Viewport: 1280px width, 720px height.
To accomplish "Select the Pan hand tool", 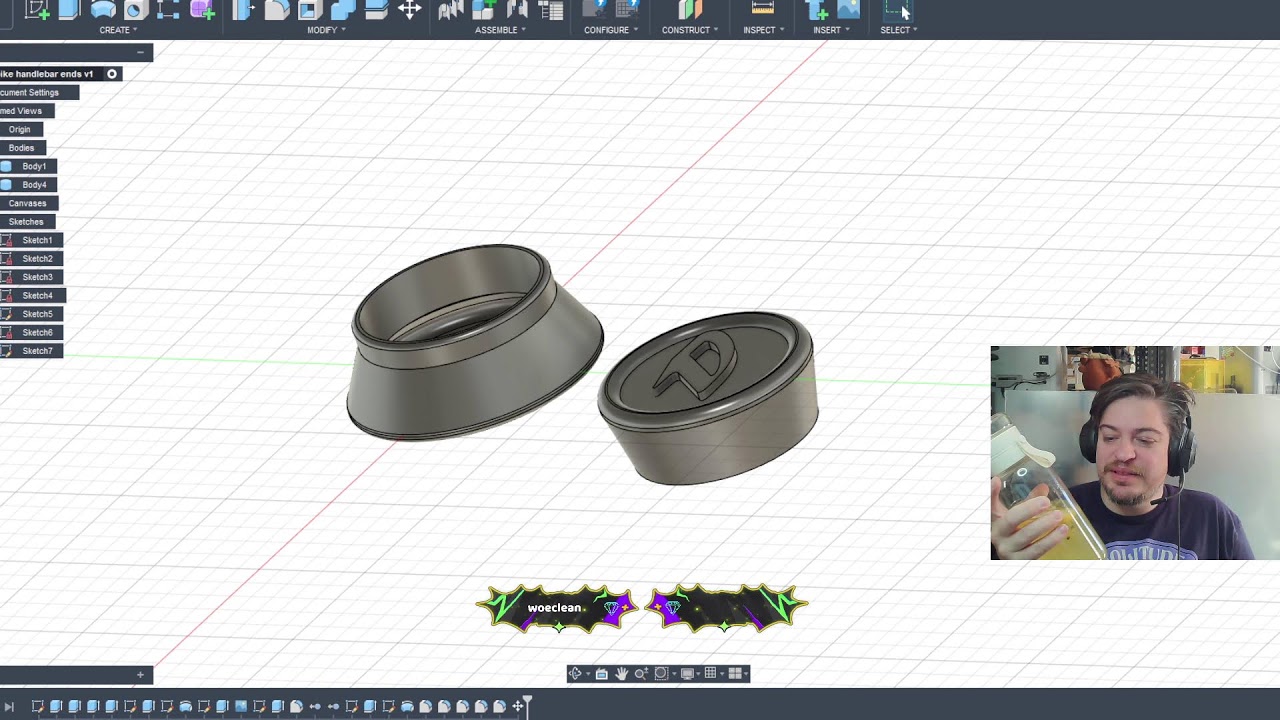I will [x=621, y=674].
